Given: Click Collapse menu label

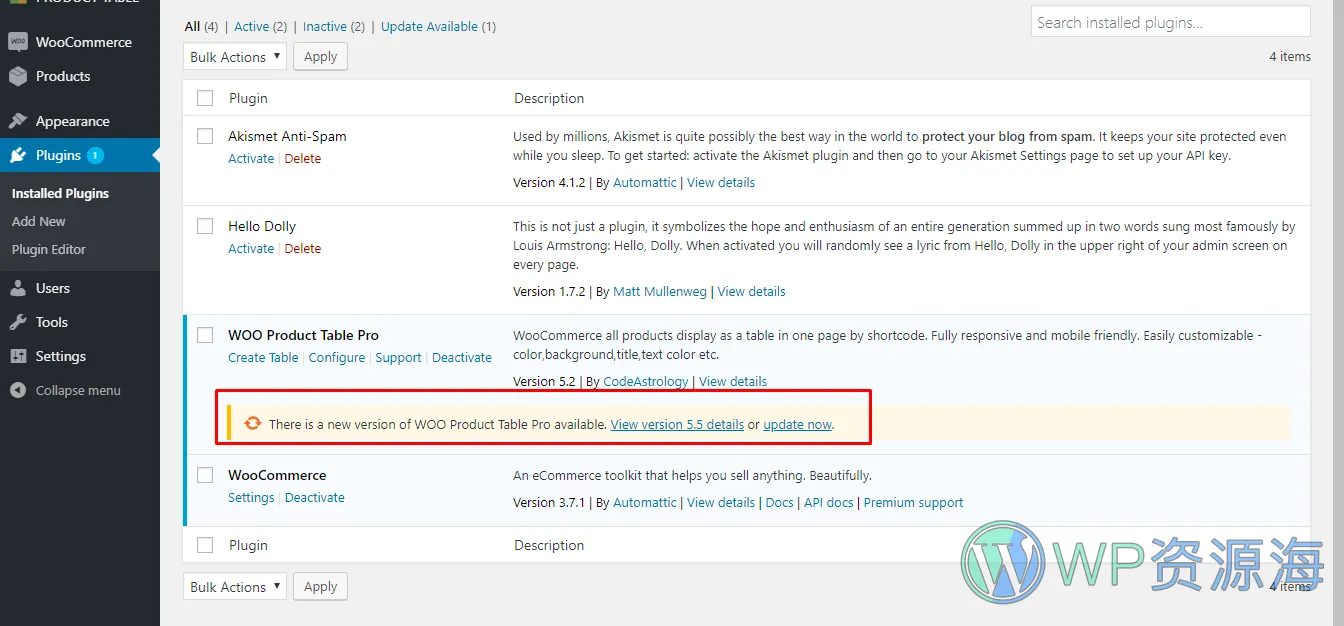Looking at the screenshot, I should 78,390.
